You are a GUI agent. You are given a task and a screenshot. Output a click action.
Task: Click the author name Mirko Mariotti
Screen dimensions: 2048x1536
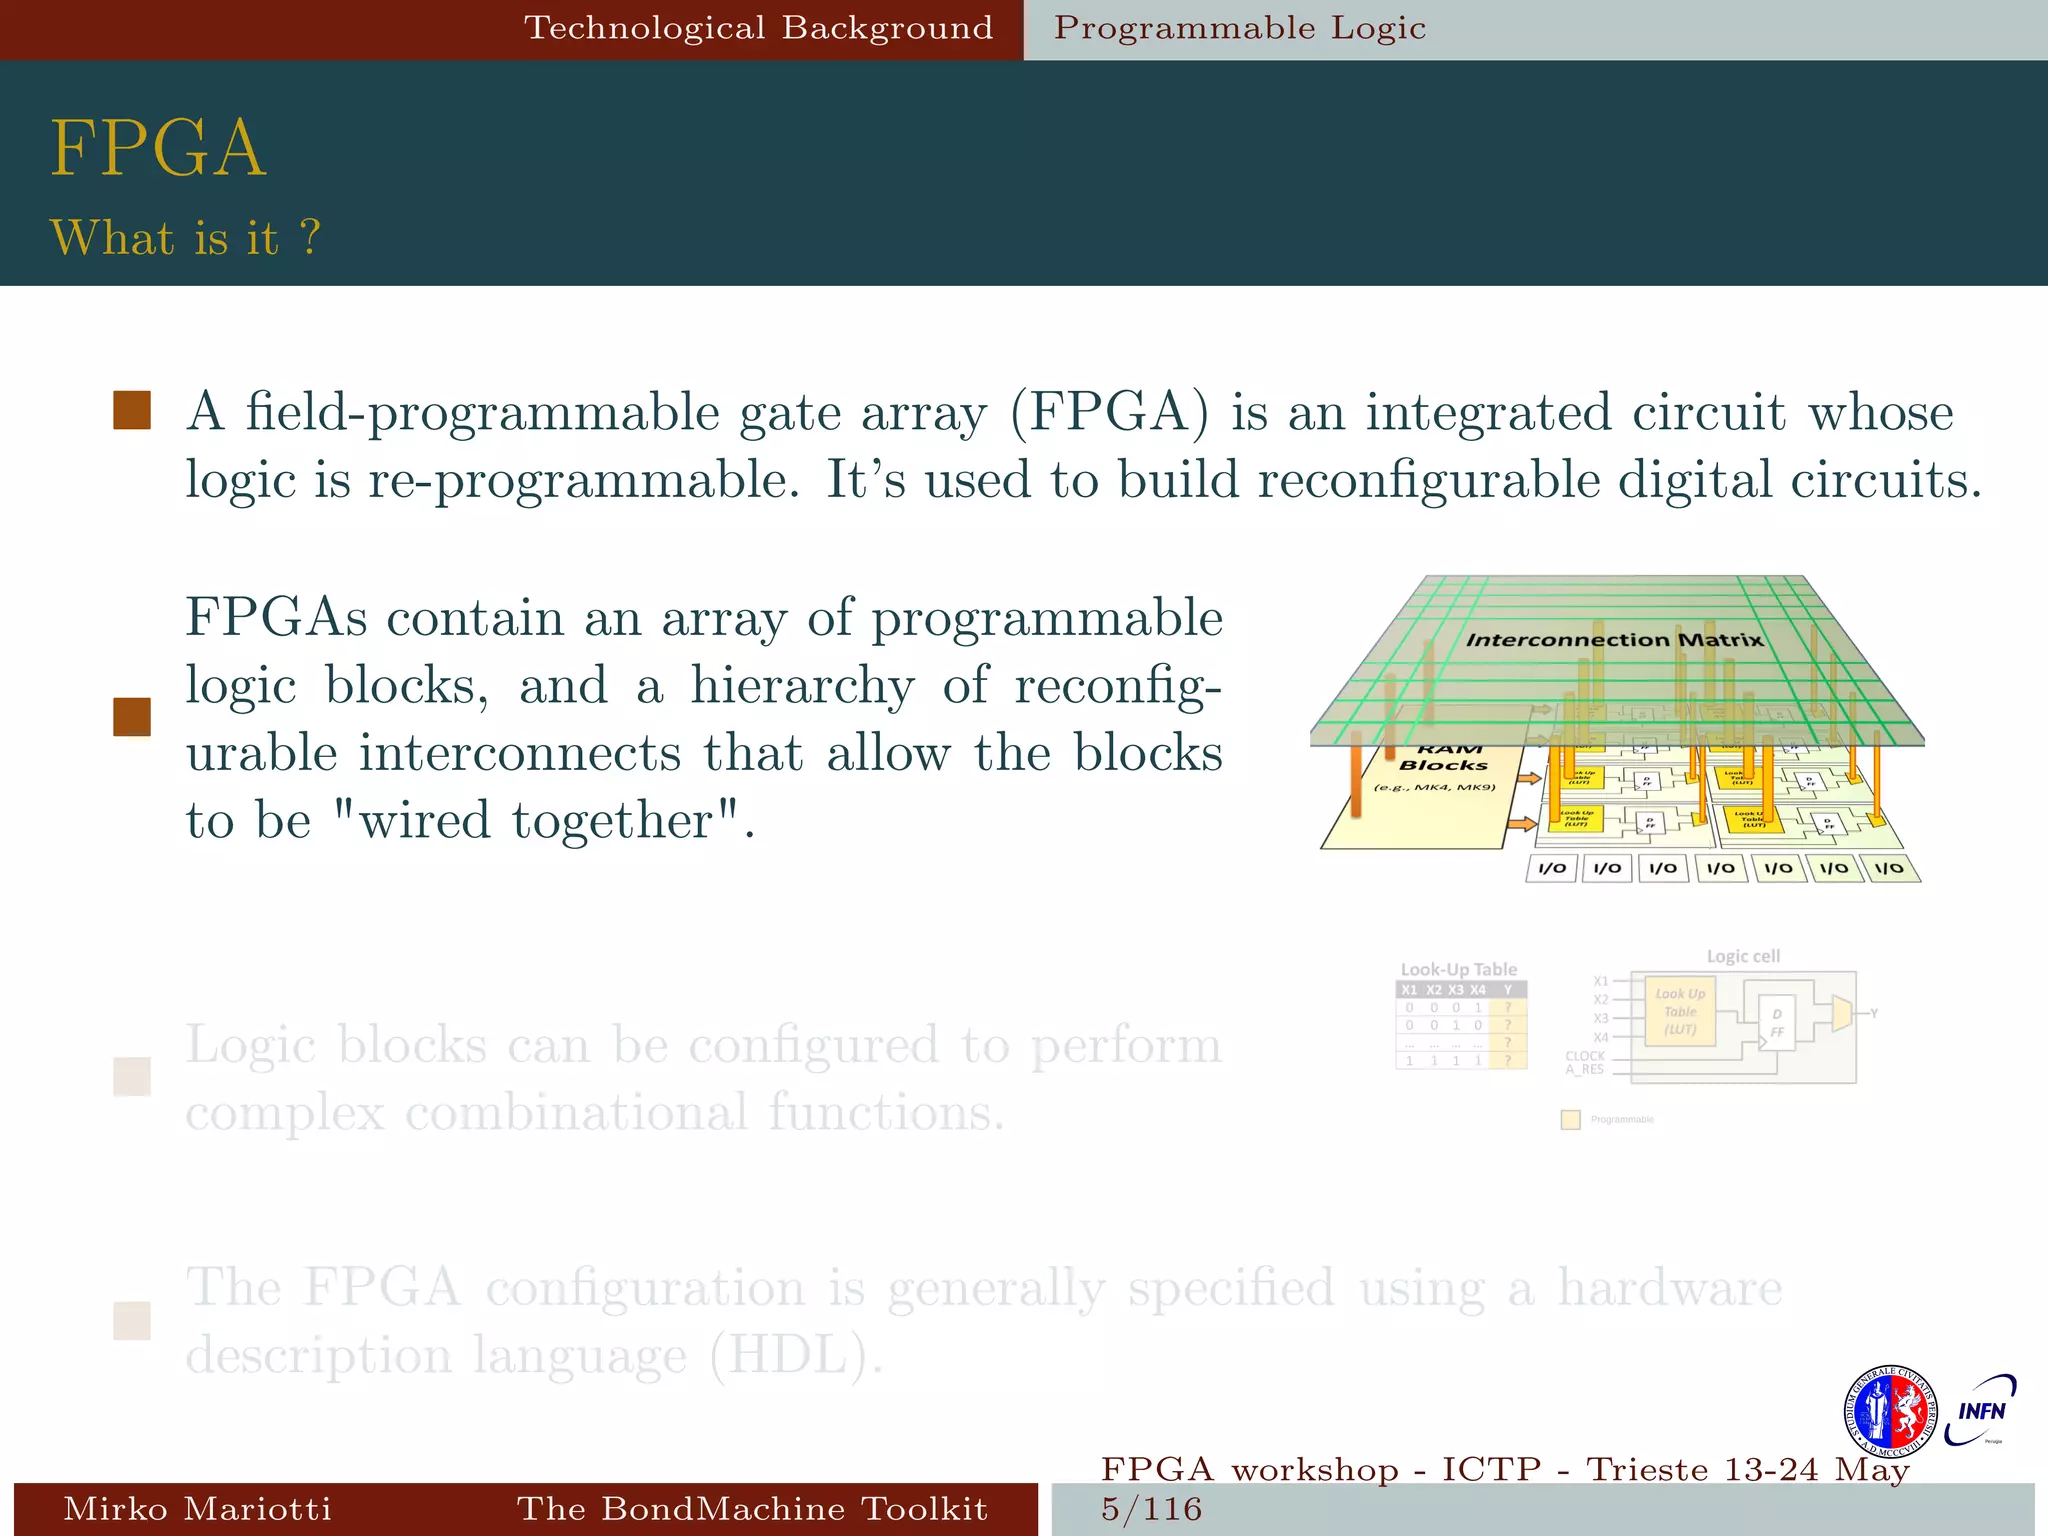[197, 1509]
